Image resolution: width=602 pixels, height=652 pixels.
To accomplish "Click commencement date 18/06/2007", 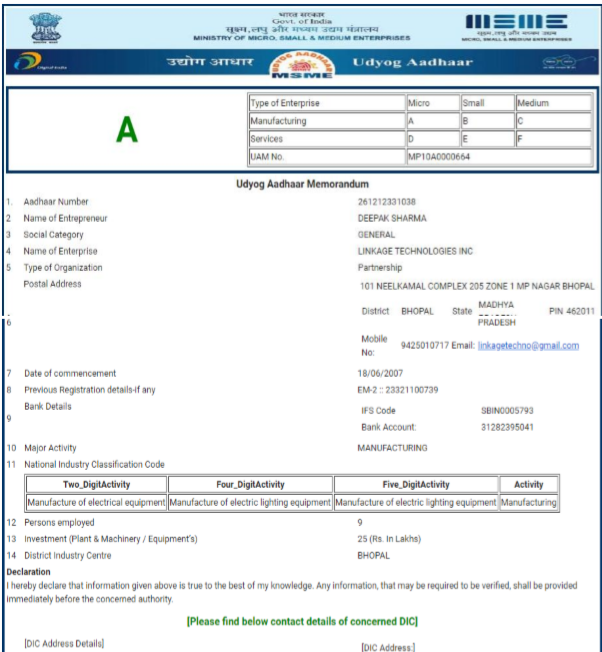I will coord(380,373).
